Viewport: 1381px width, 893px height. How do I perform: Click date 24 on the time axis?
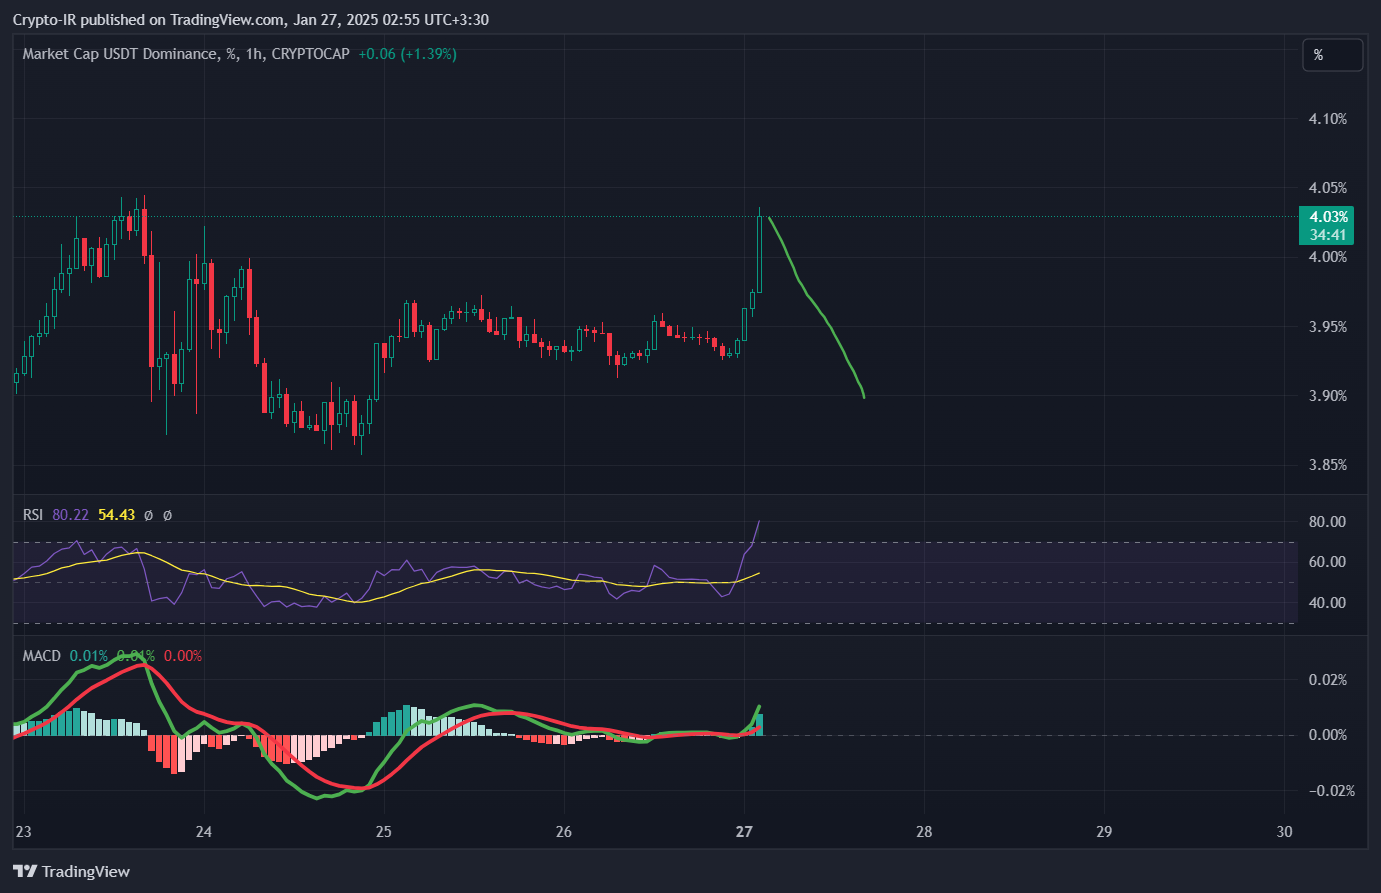[x=204, y=832]
